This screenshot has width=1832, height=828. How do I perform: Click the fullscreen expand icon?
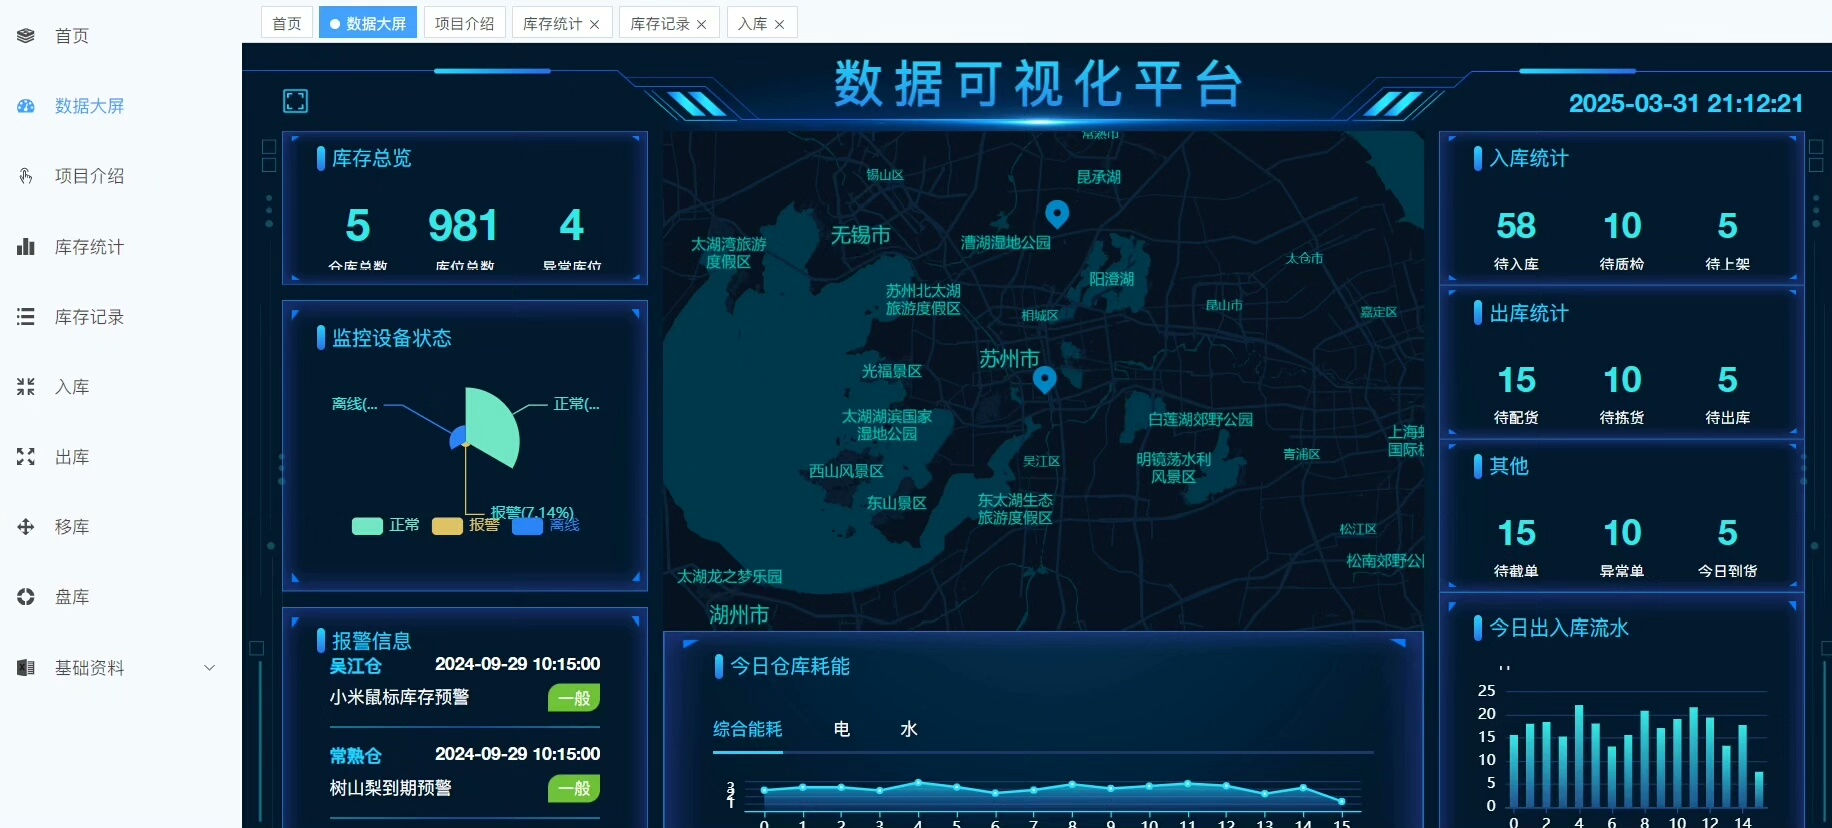click(296, 101)
